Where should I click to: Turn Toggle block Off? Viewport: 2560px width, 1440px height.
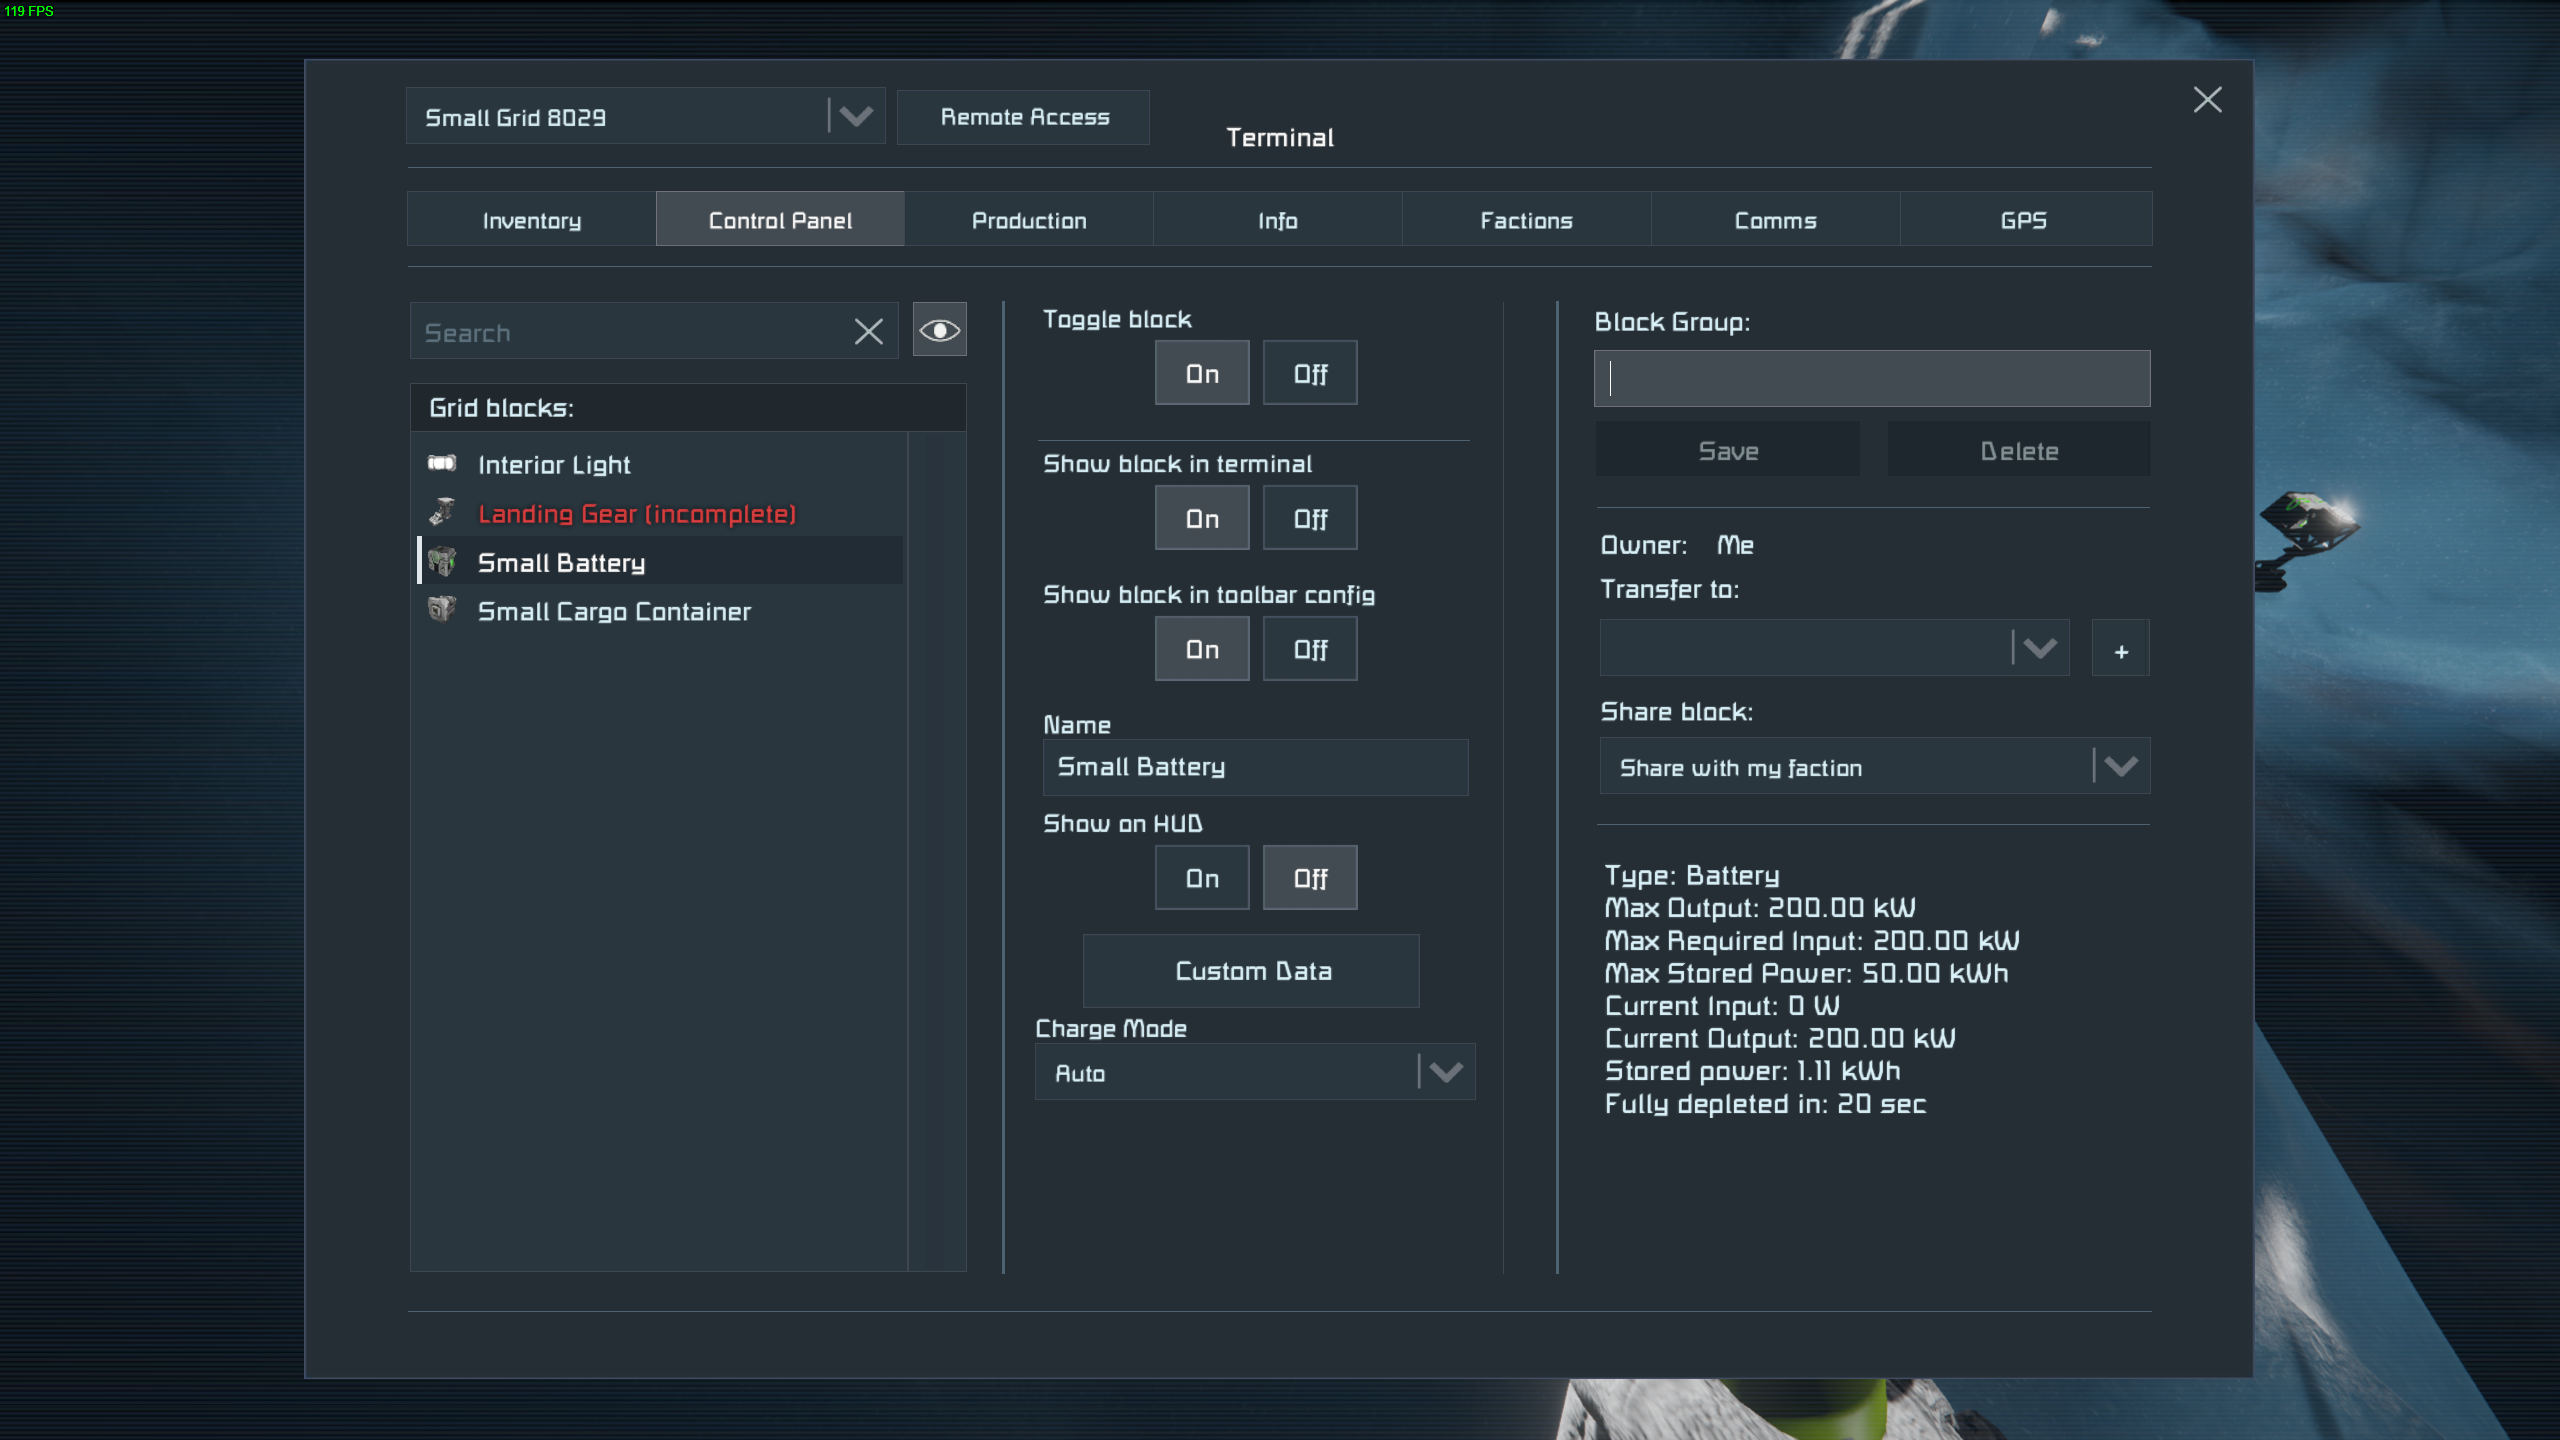click(1309, 373)
